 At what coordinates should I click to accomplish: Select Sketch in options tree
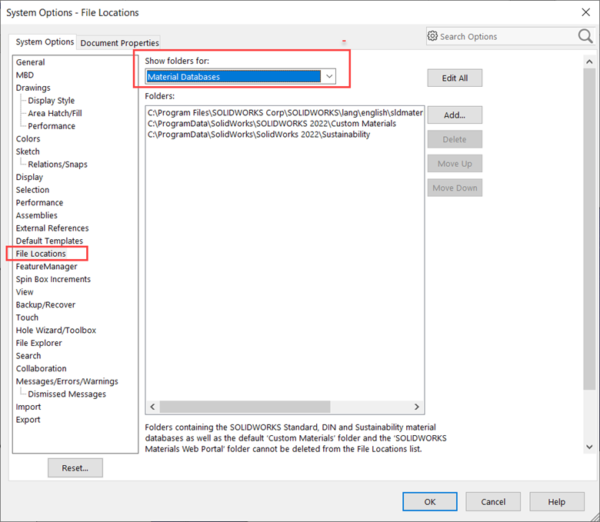point(28,152)
